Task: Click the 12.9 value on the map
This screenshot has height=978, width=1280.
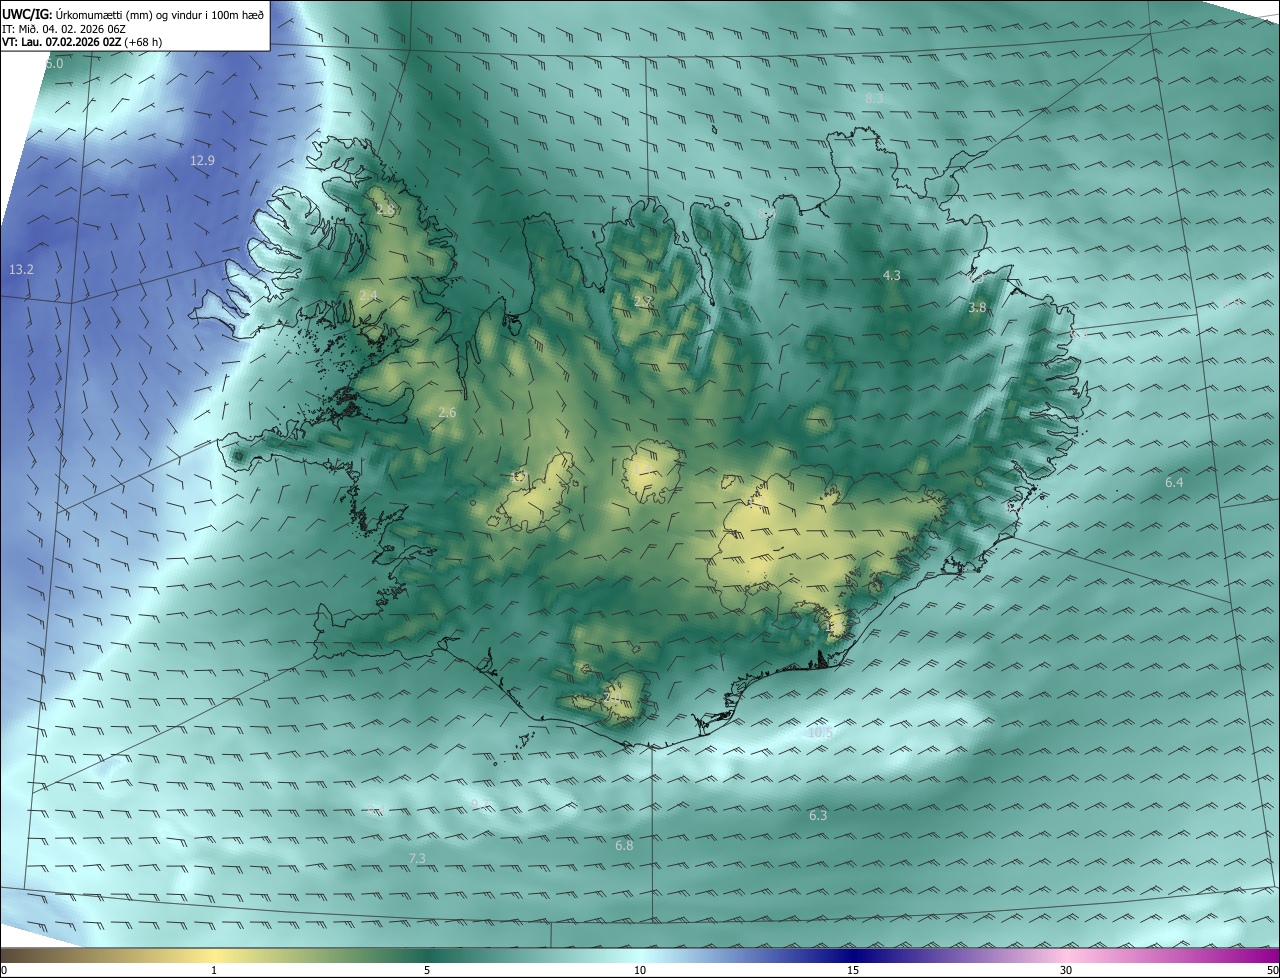Action: 202,160
